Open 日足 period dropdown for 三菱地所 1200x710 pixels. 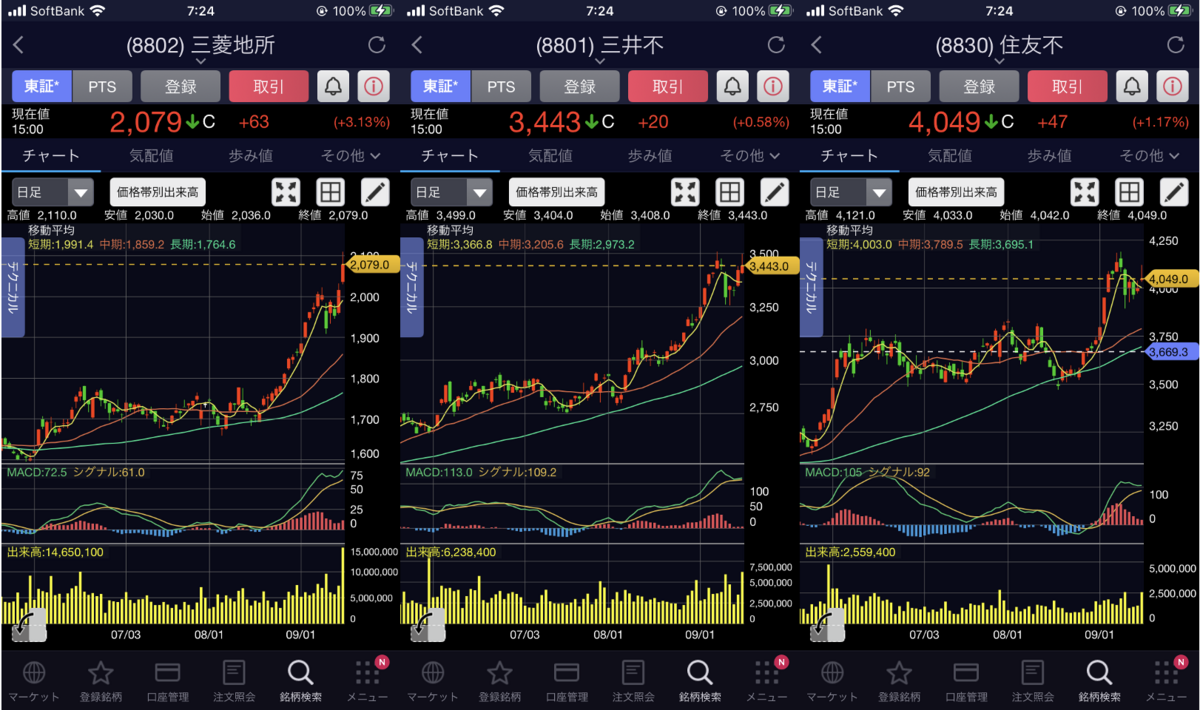(x=53, y=192)
